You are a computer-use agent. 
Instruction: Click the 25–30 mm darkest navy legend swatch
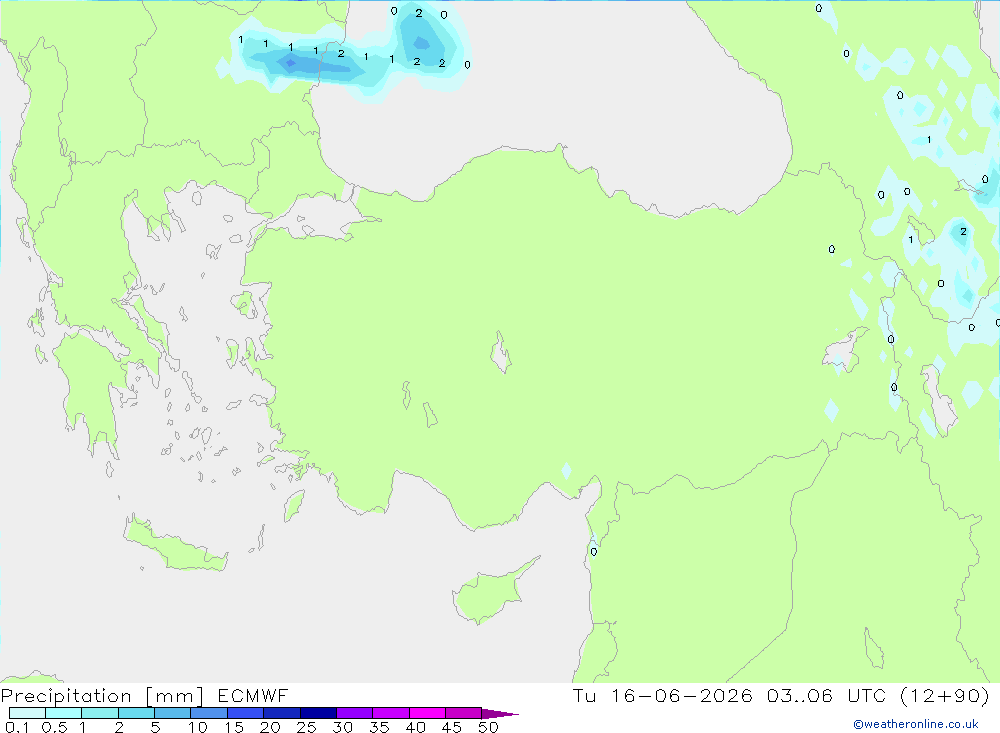pos(318,713)
